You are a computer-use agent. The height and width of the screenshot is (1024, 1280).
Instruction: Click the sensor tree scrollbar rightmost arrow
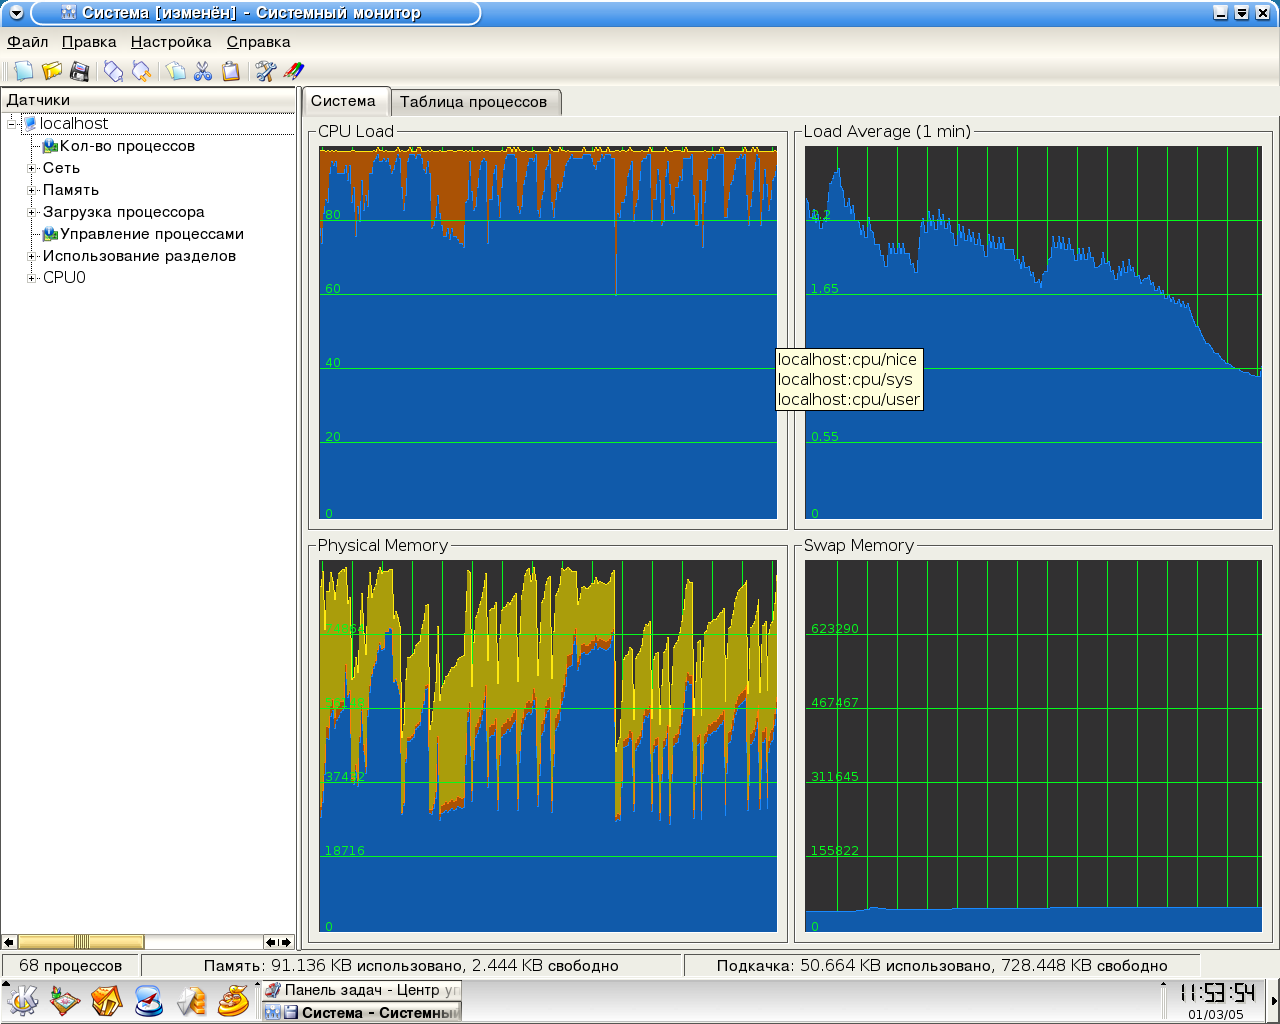click(286, 942)
